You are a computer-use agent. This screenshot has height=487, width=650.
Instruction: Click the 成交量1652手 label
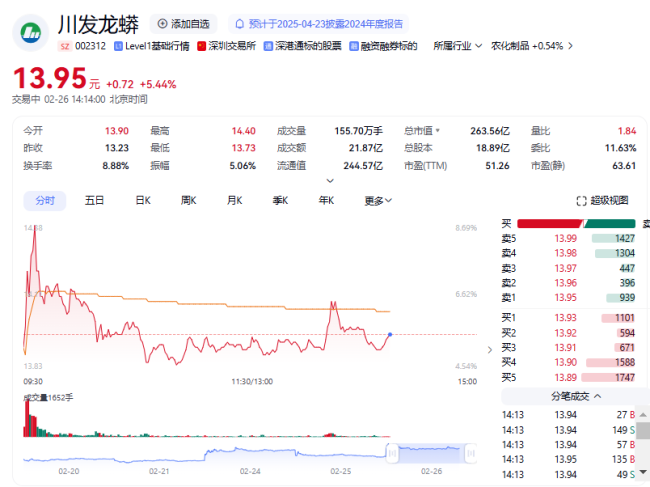(48, 398)
